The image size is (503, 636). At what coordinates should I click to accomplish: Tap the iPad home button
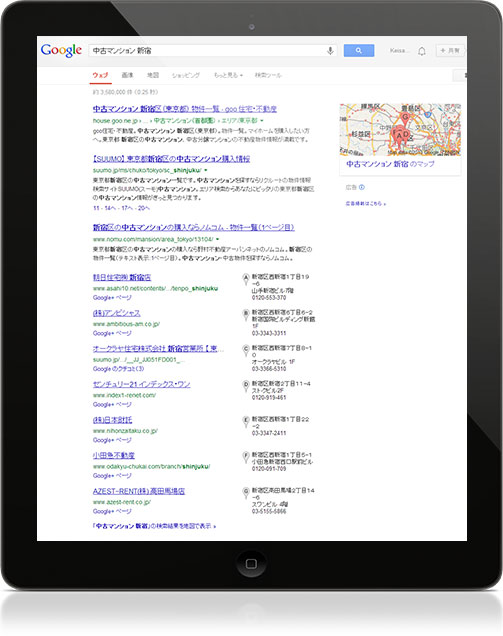(x=252, y=564)
